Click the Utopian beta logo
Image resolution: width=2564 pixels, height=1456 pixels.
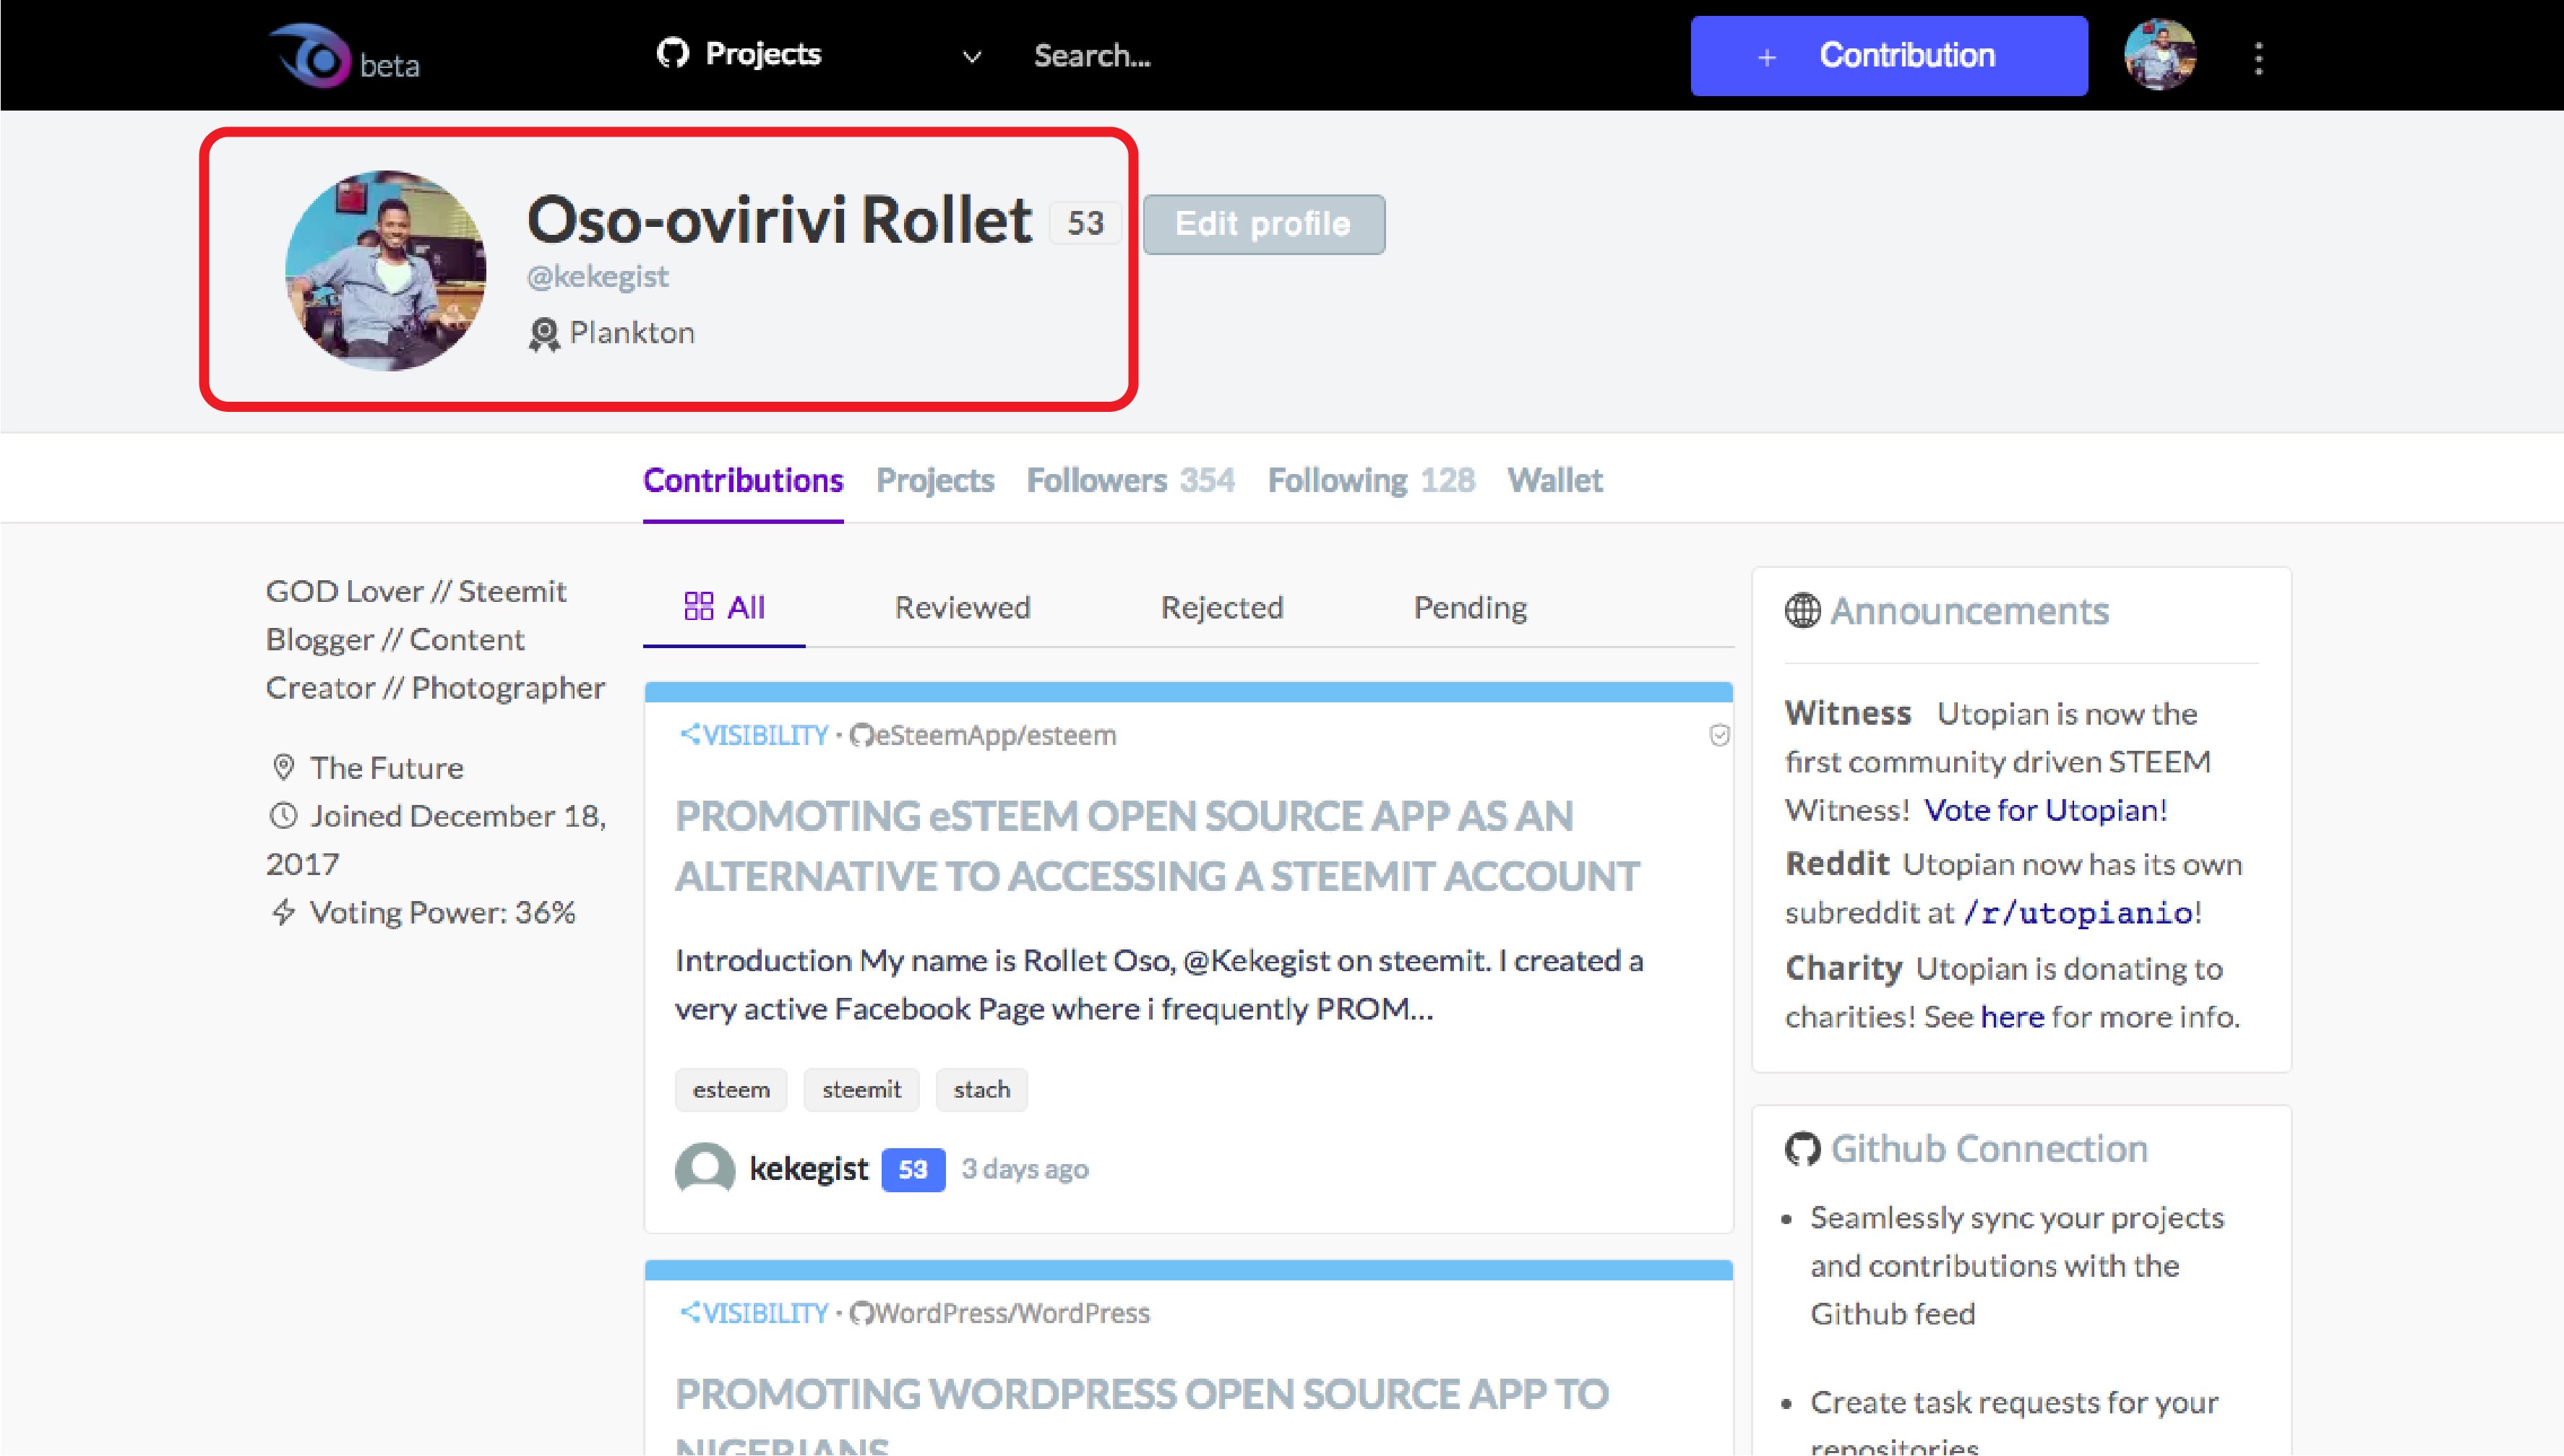point(344,56)
